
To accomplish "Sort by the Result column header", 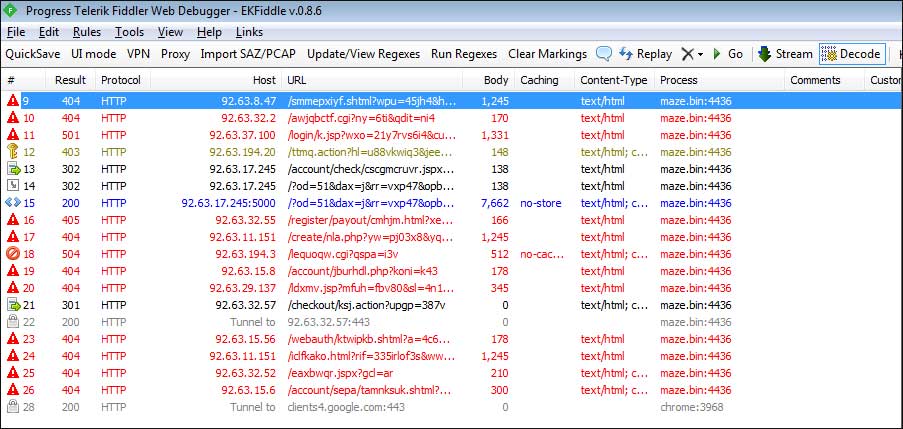I will coord(70,81).
